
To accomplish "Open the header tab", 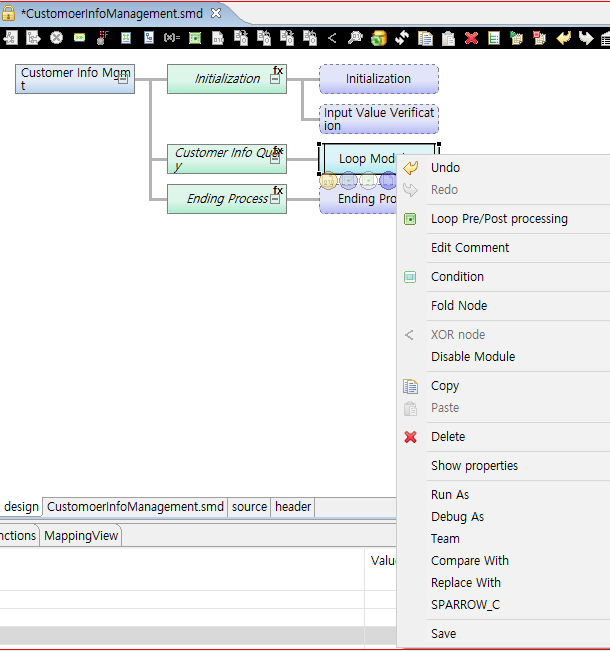I will point(293,507).
